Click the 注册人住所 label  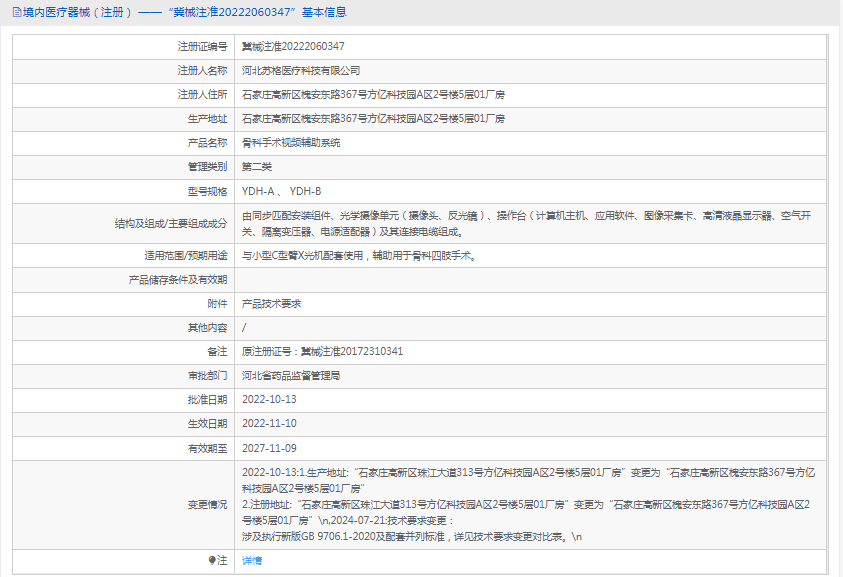(202, 95)
